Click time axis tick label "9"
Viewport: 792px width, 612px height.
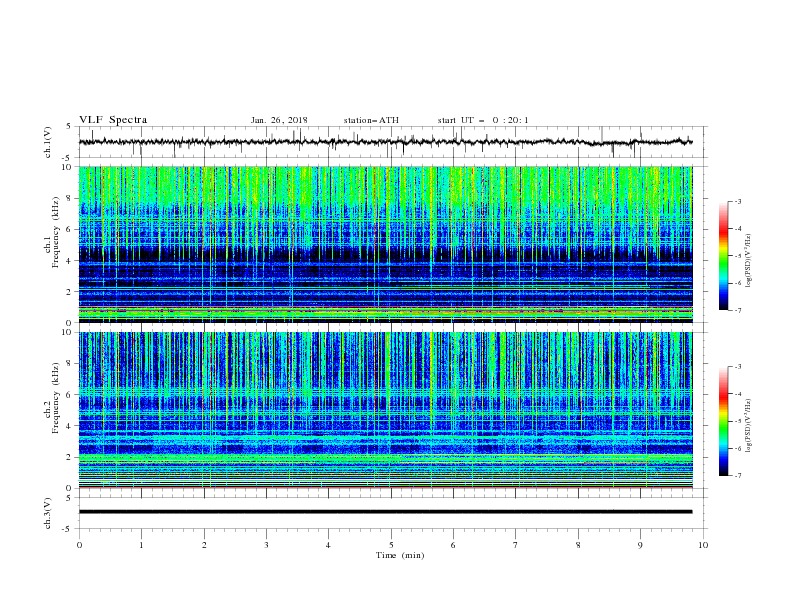640,545
